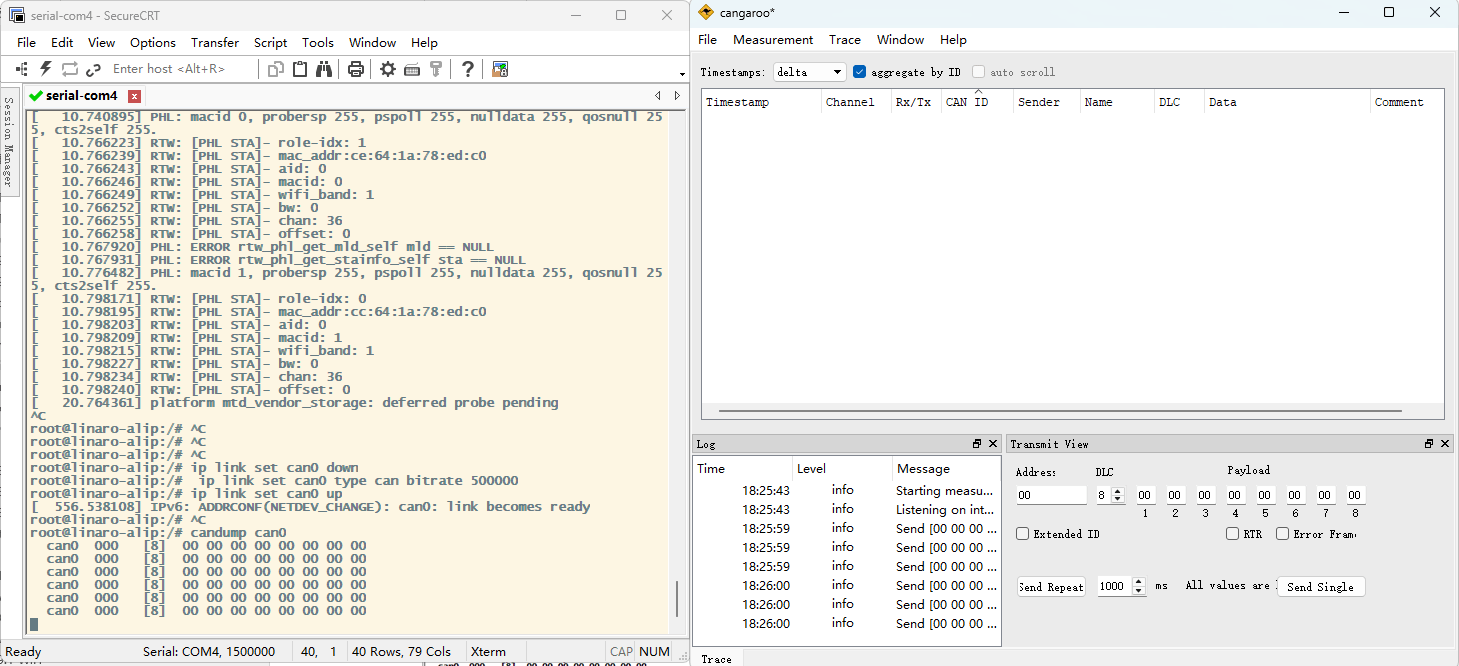Image resolution: width=1459 pixels, height=666 pixels.
Task: Increase the DLC value with up arrow
Action: (x=1118, y=491)
